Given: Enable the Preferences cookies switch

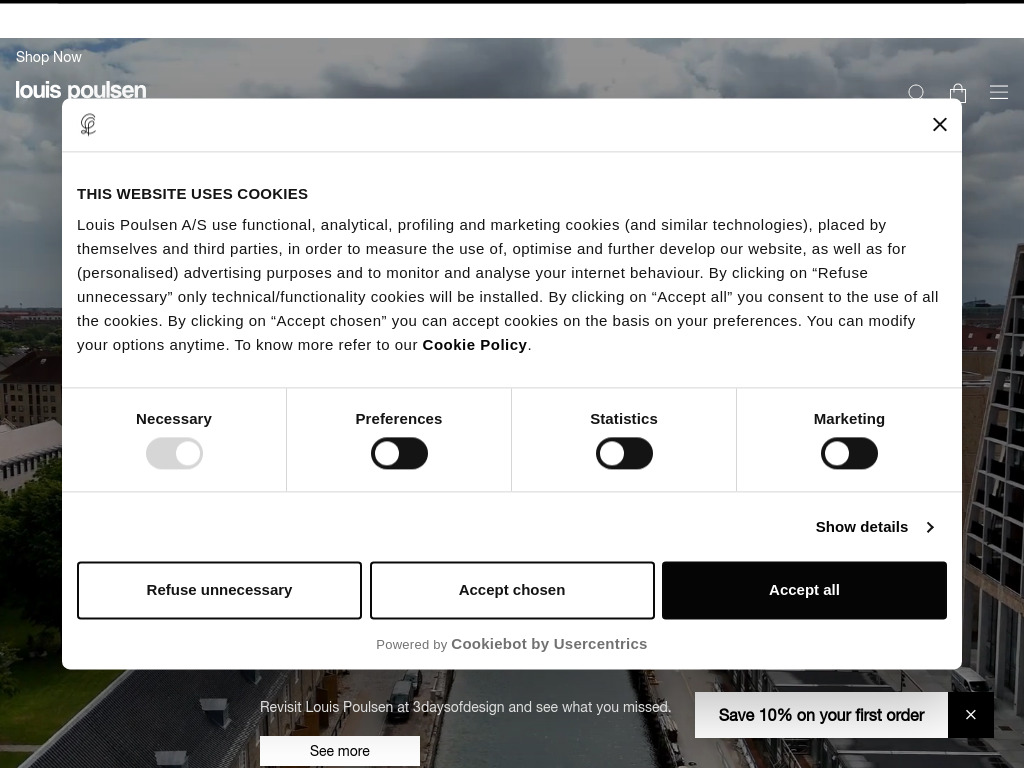Looking at the screenshot, I should tap(399, 454).
